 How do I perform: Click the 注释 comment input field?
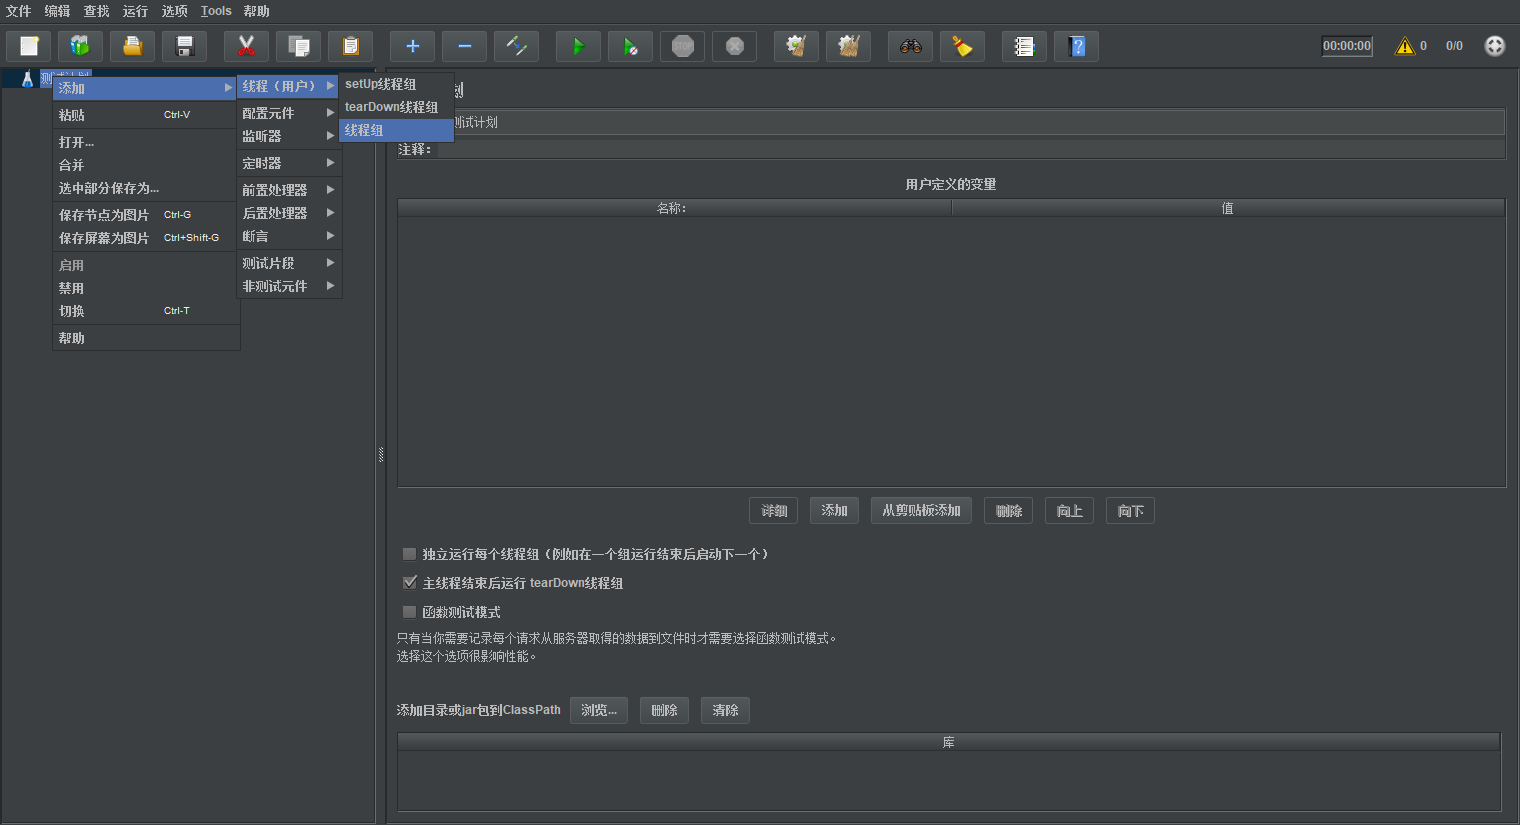[x=971, y=149]
